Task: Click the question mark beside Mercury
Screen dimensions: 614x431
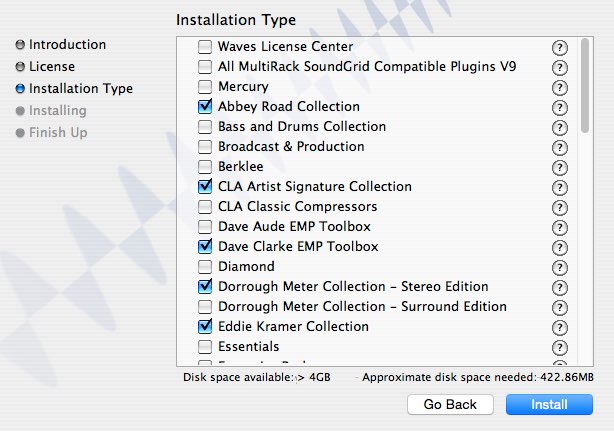Action: tap(560, 88)
